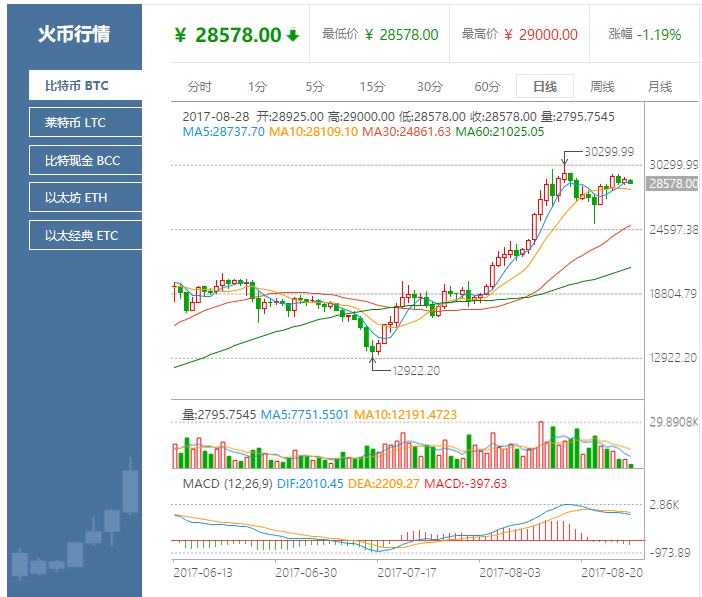Click the volume MA5:7751.5501 label

(x=304, y=414)
